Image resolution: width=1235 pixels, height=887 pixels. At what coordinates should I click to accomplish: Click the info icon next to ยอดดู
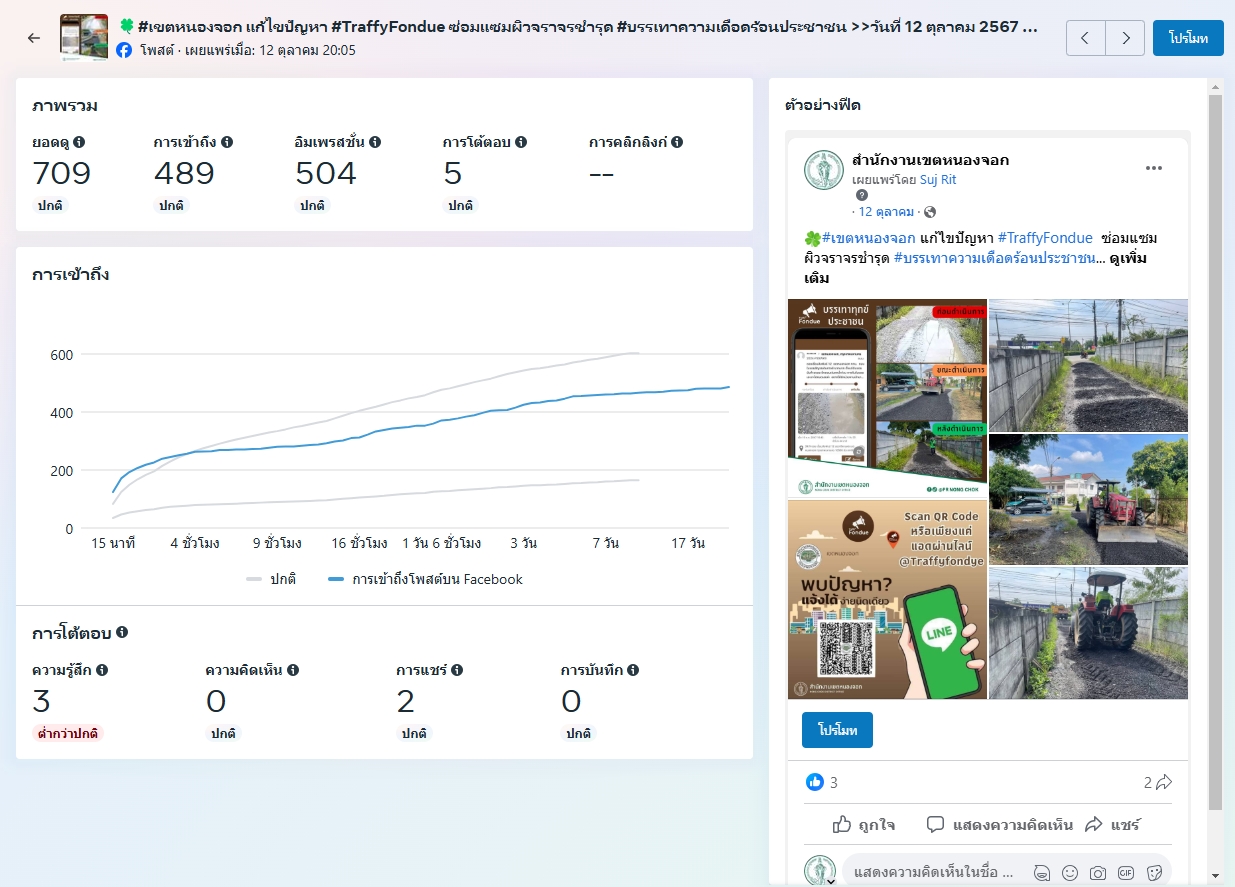coord(79,142)
